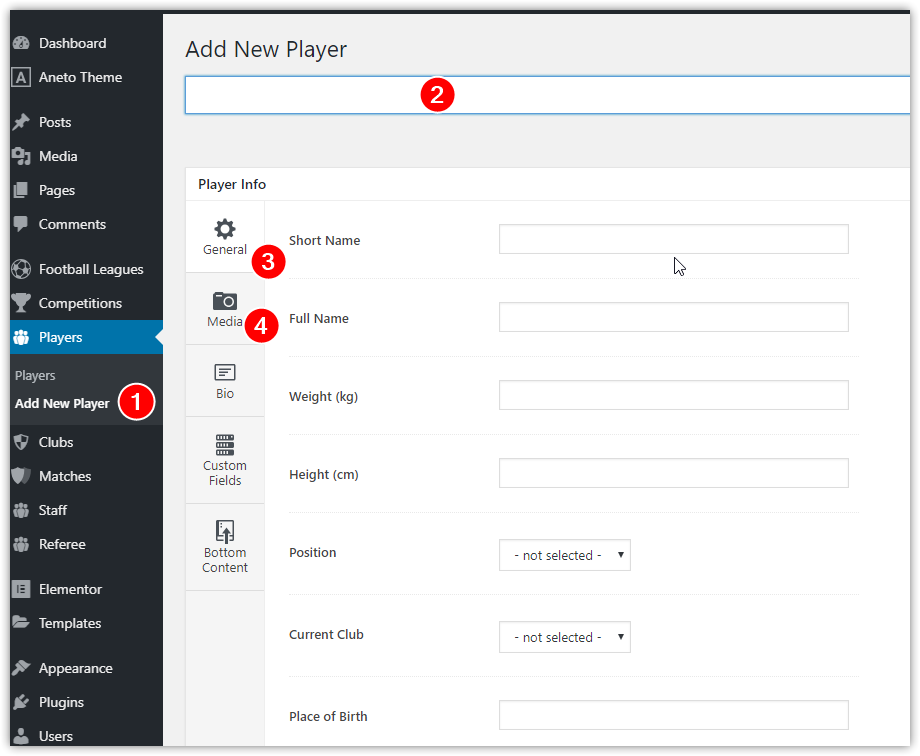The height and width of the screenshot is (756, 920).
Task: Open Aneto Theme menu label
Action: pos(80,77)
